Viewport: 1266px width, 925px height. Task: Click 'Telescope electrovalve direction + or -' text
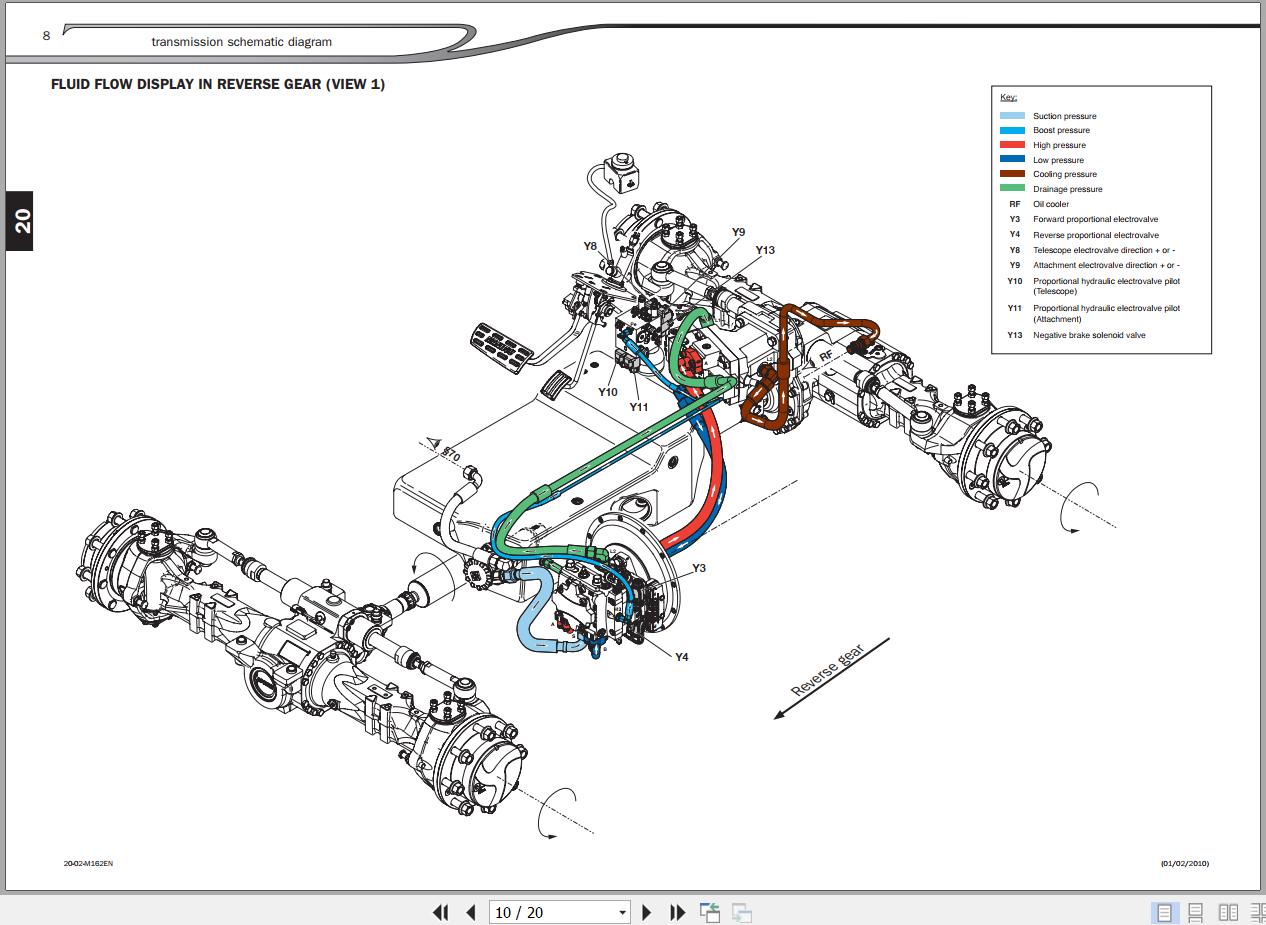pos(1104,250)
